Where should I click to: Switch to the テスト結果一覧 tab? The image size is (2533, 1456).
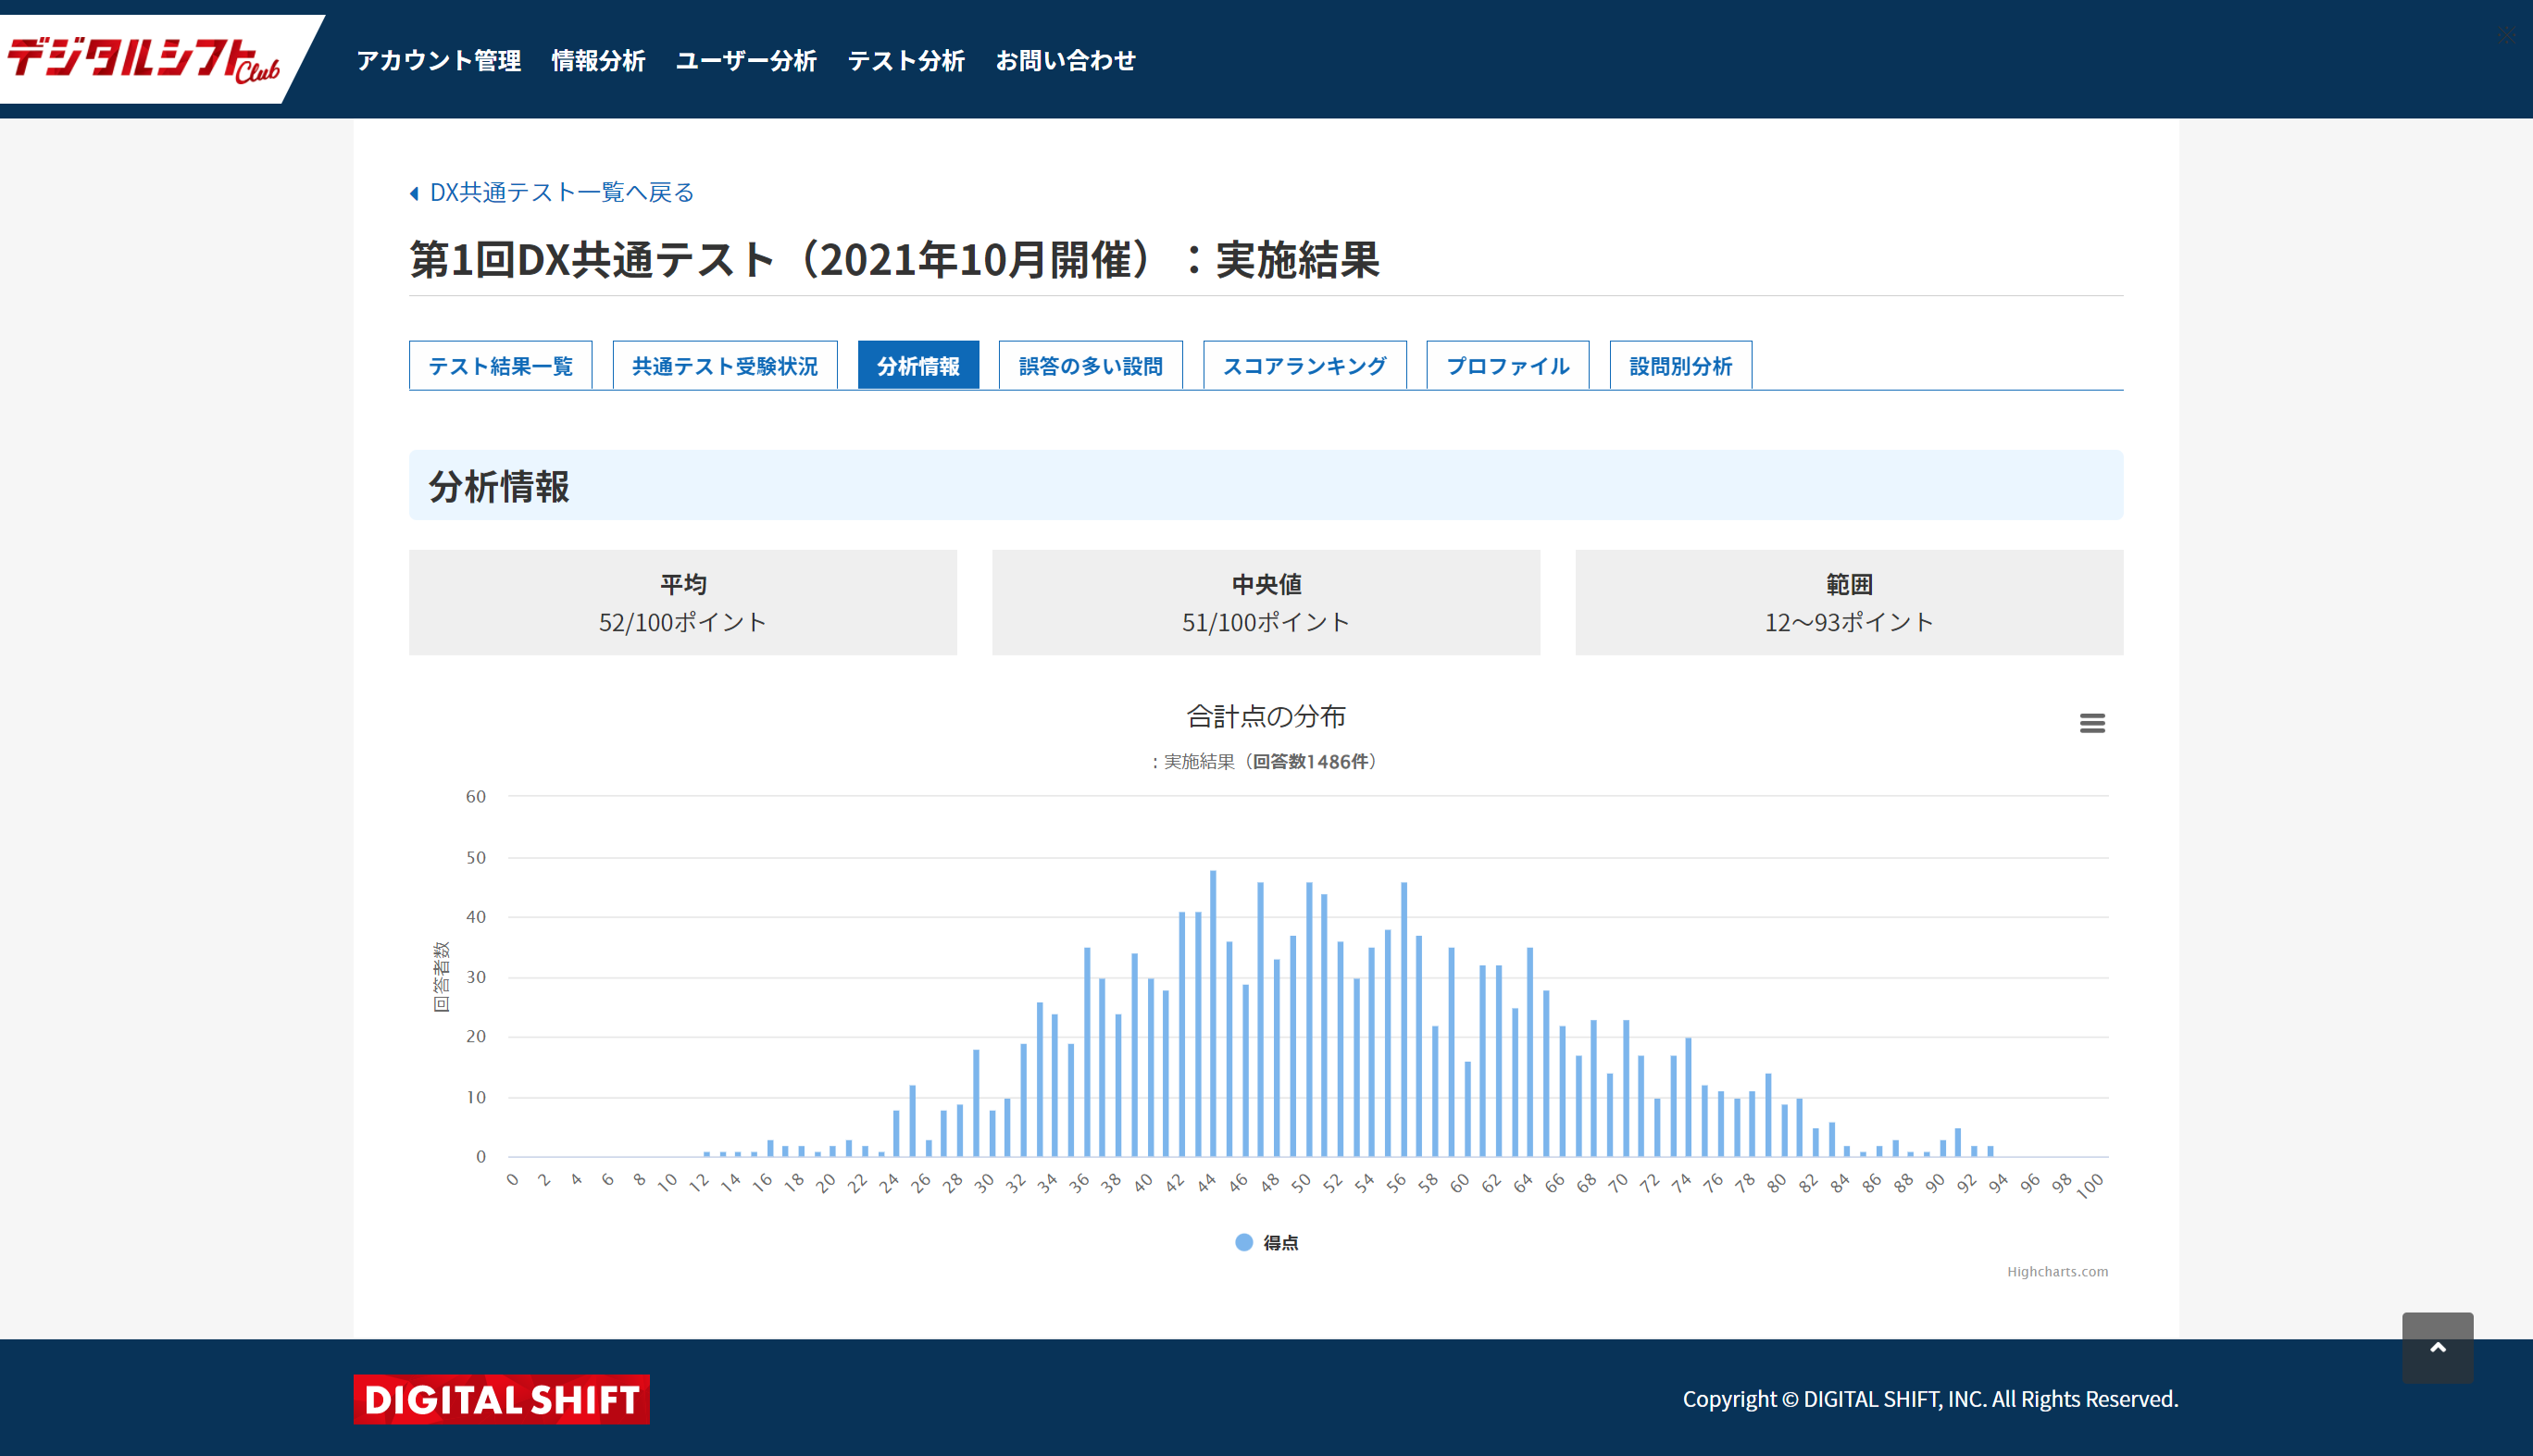click(x=500, y=366)
